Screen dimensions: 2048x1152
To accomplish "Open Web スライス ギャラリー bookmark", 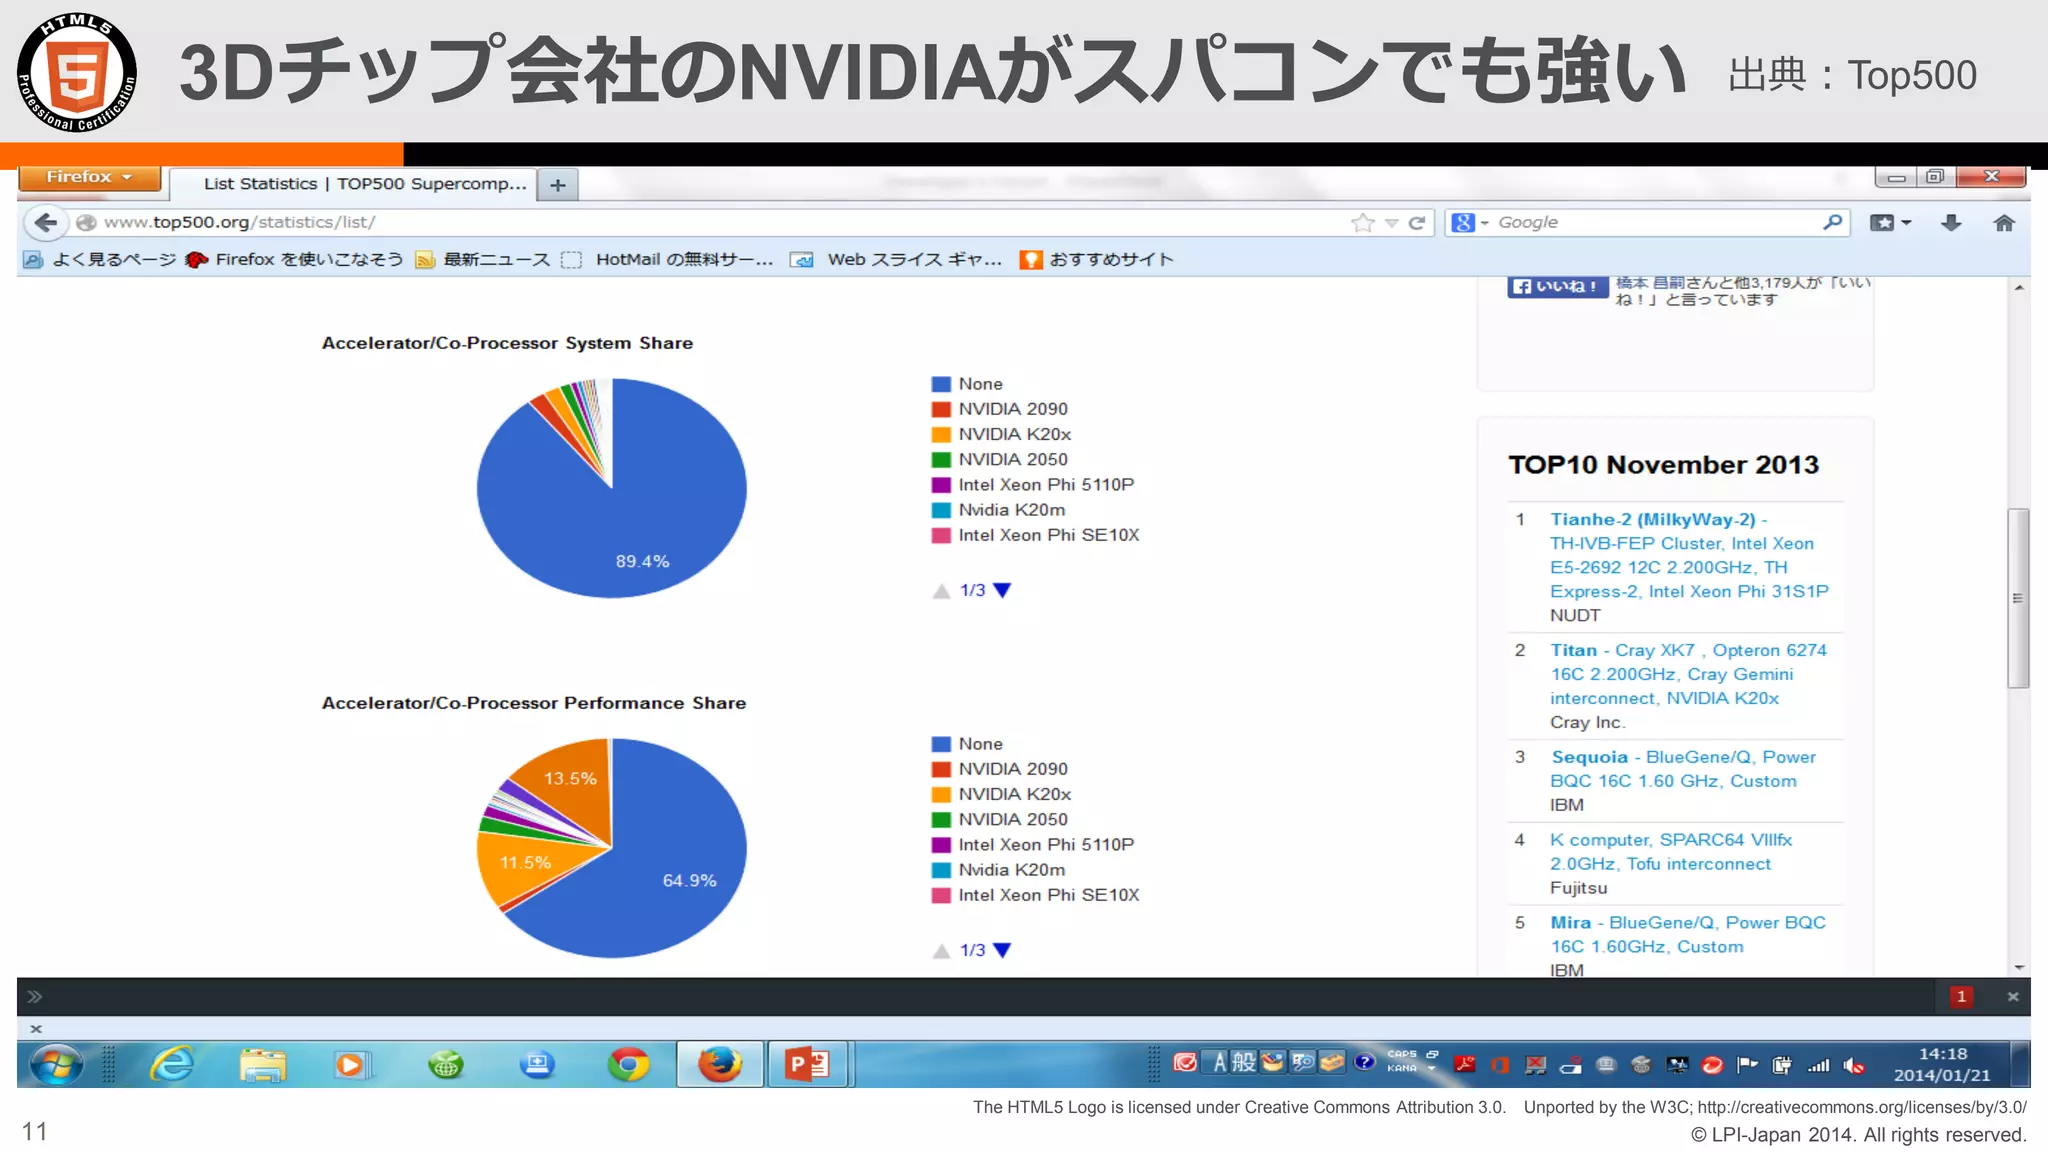I will [x=896, y=260].
